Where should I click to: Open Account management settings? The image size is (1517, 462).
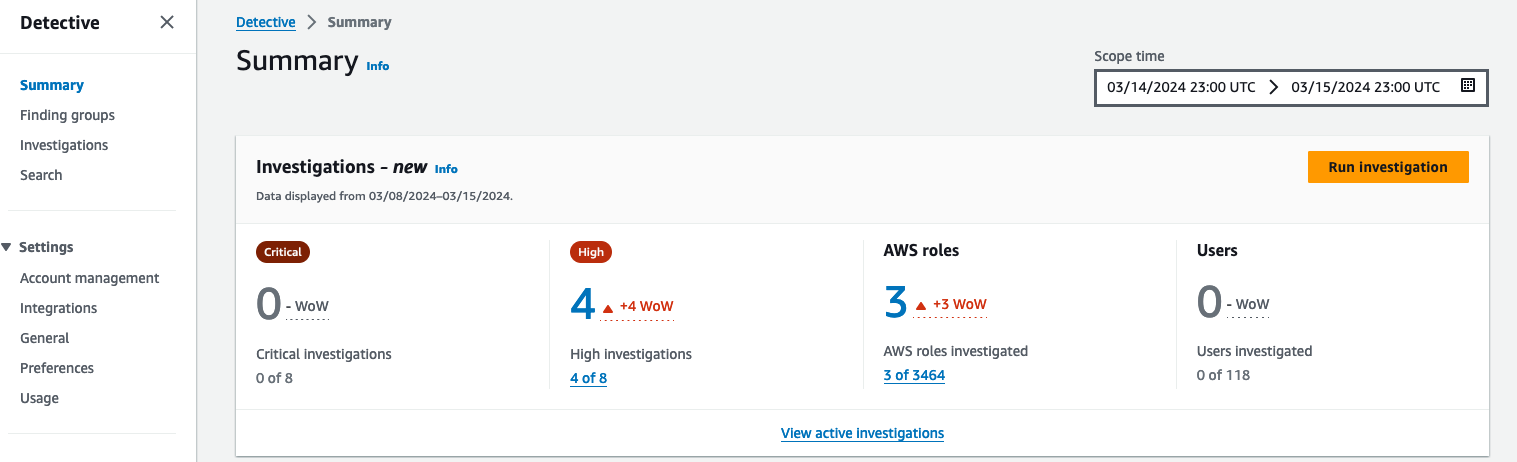coord(89,278)
